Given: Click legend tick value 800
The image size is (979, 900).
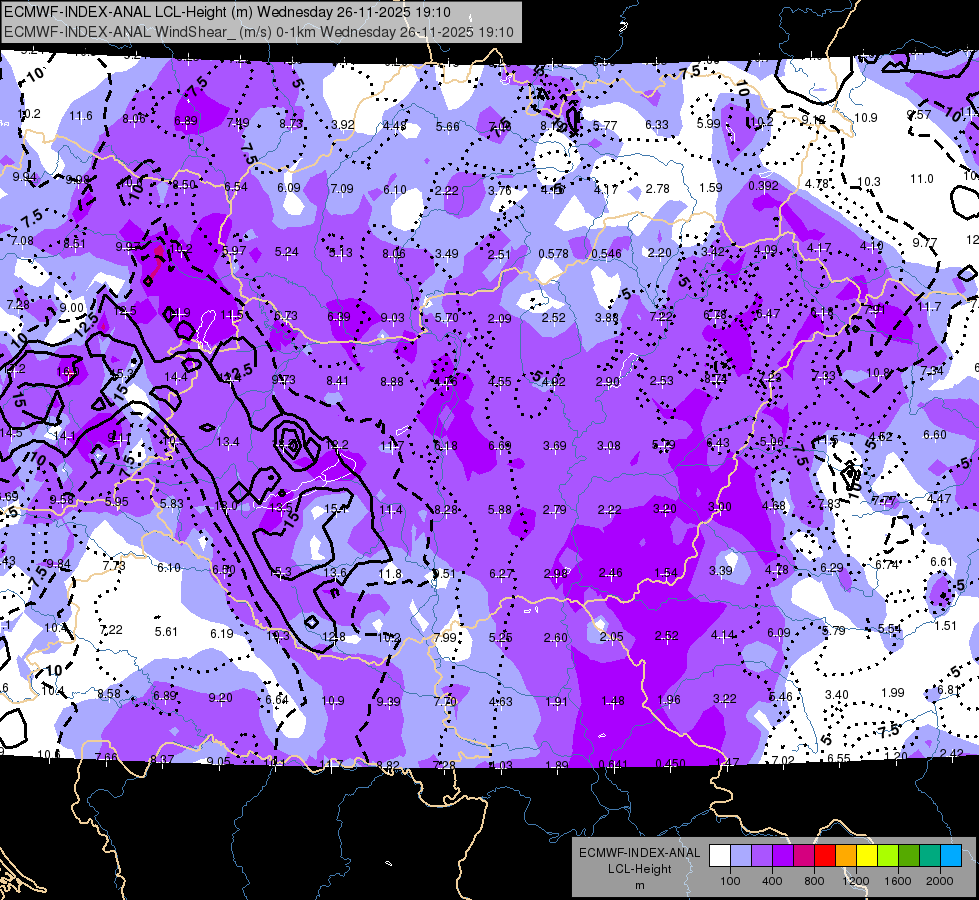Looking at the screenshot, I should (814, 881).
